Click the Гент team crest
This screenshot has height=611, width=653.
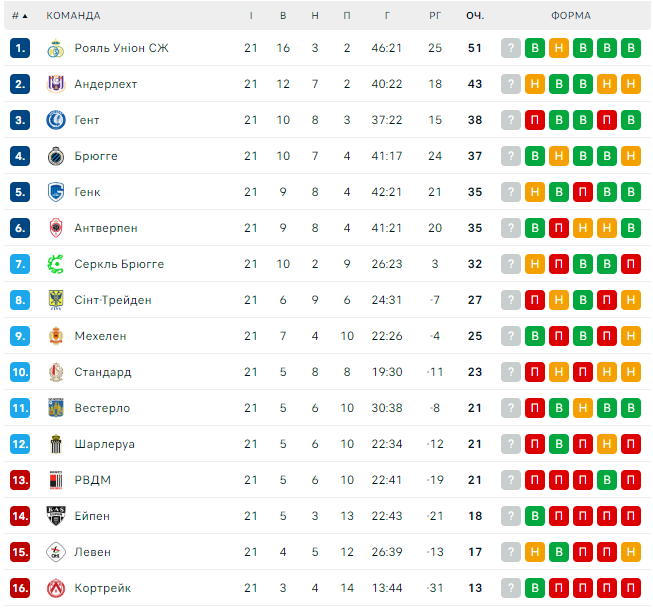[55, 120]
